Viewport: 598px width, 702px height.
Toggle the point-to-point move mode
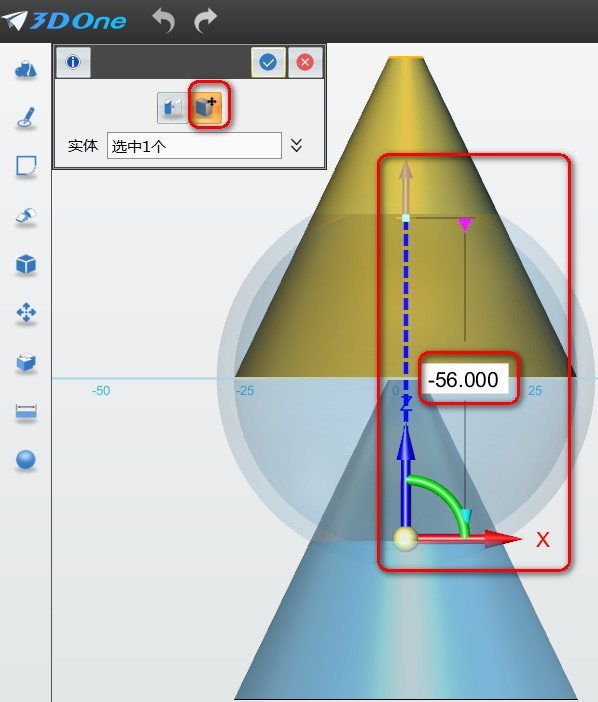172,107
